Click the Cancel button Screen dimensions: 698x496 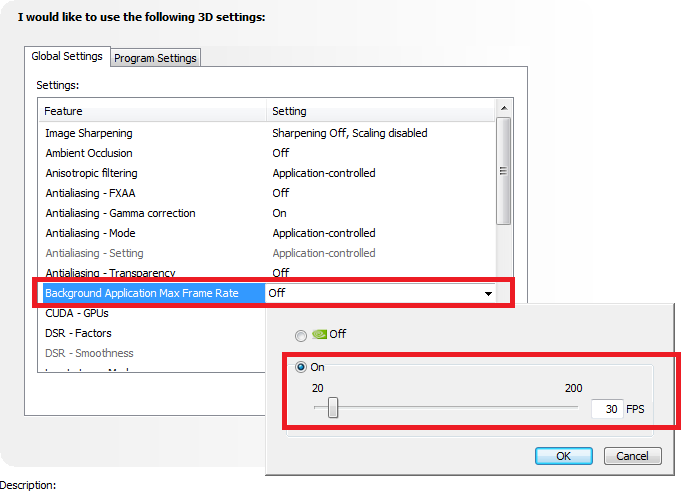(x=632, y=456)
